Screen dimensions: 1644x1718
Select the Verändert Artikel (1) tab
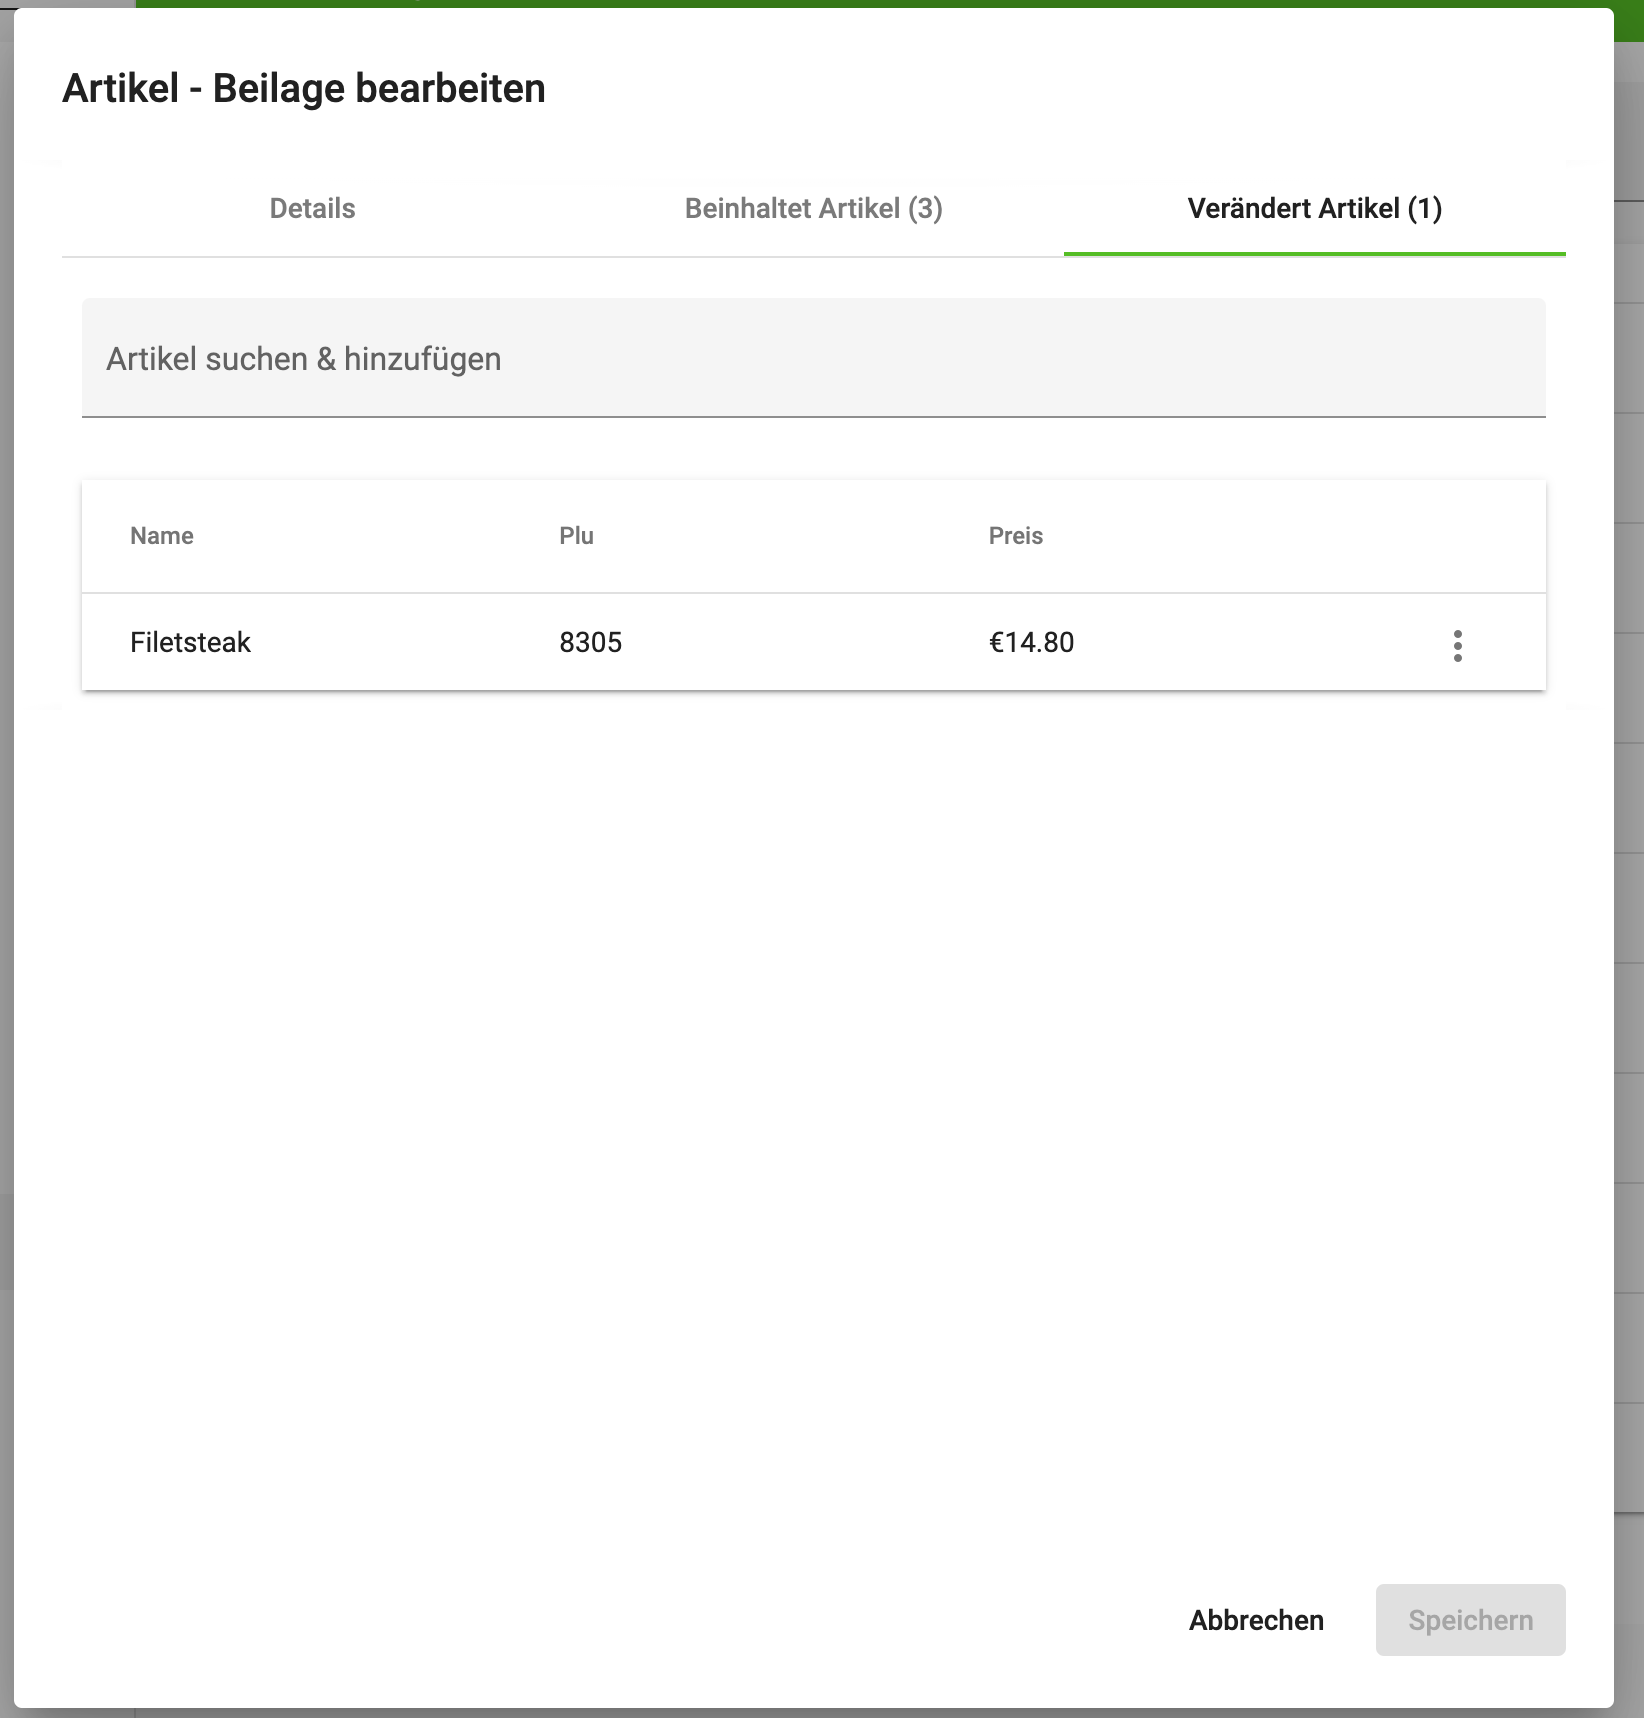click(x=1313, y=210)
